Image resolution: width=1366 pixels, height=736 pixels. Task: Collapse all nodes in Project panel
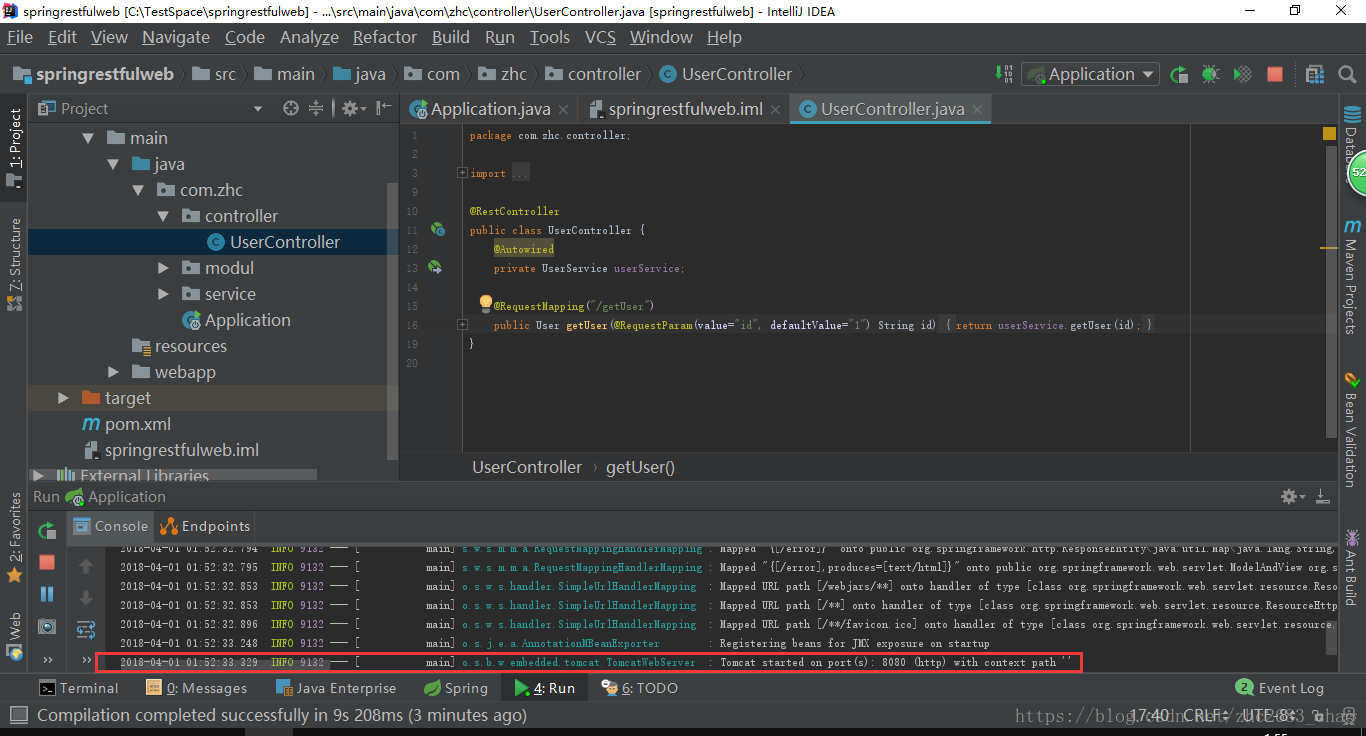316,108
